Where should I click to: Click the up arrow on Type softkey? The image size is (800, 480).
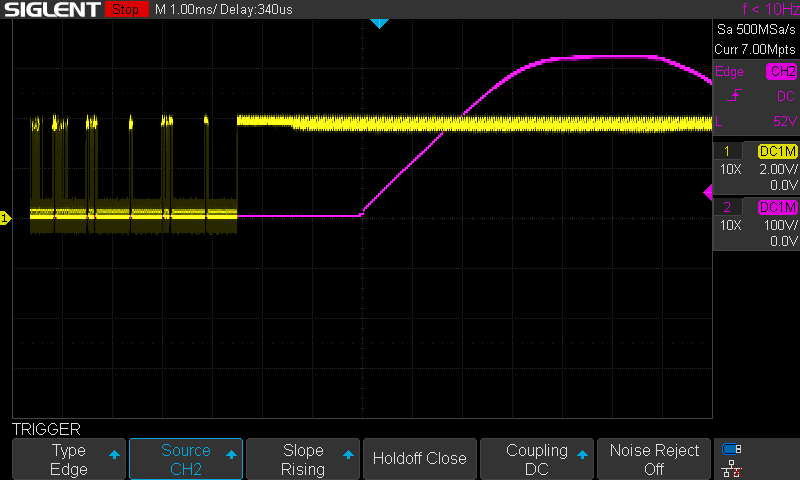114,454
